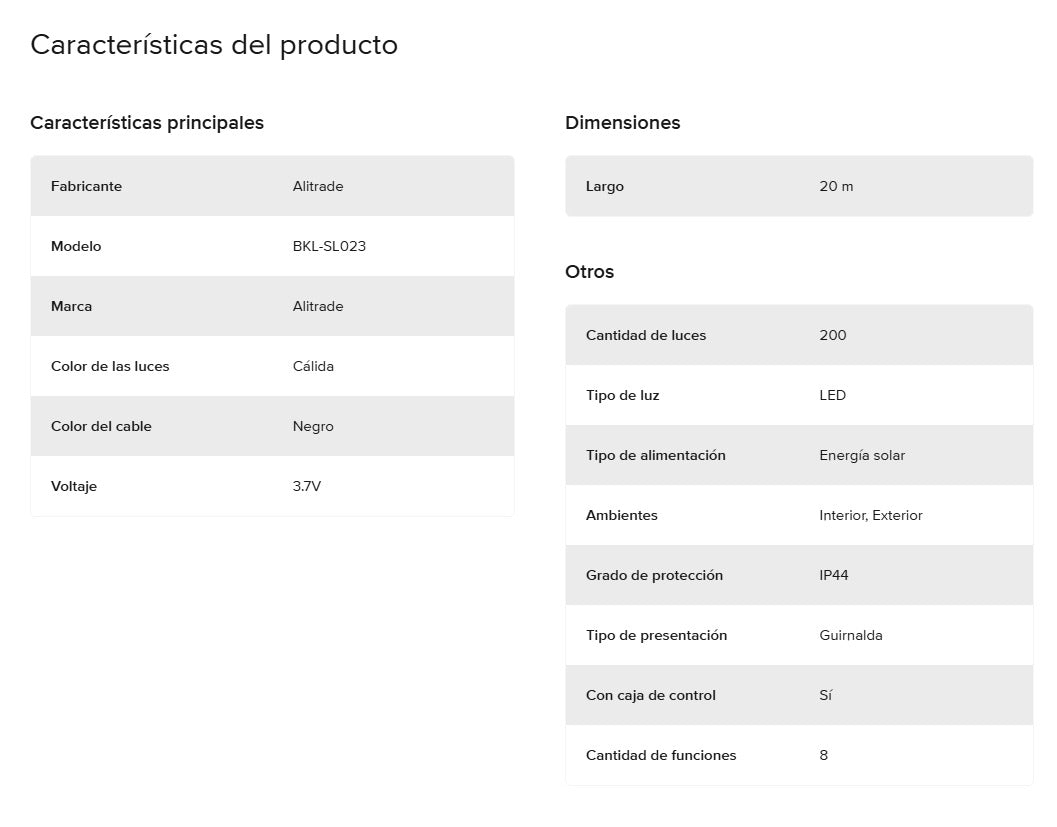Select the Fabricante row label
Image resolution: width=1057 pixels, height=827 pixels.
tap(86, 187)
